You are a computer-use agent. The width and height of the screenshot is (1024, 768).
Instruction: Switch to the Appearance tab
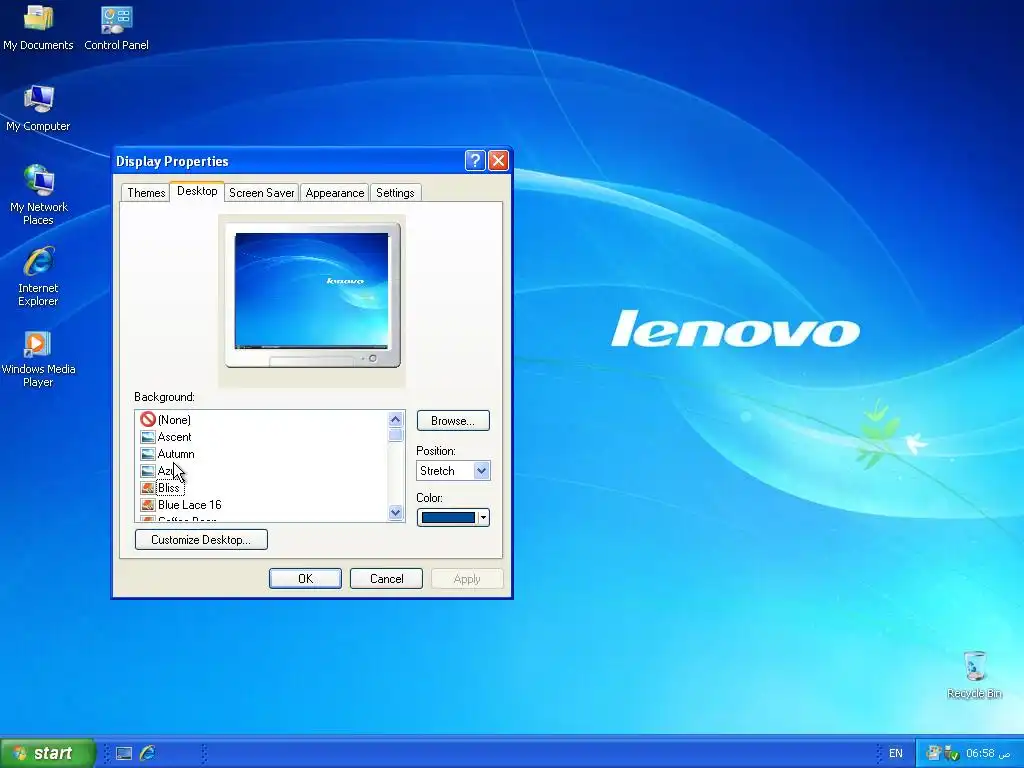click(334, 193)
